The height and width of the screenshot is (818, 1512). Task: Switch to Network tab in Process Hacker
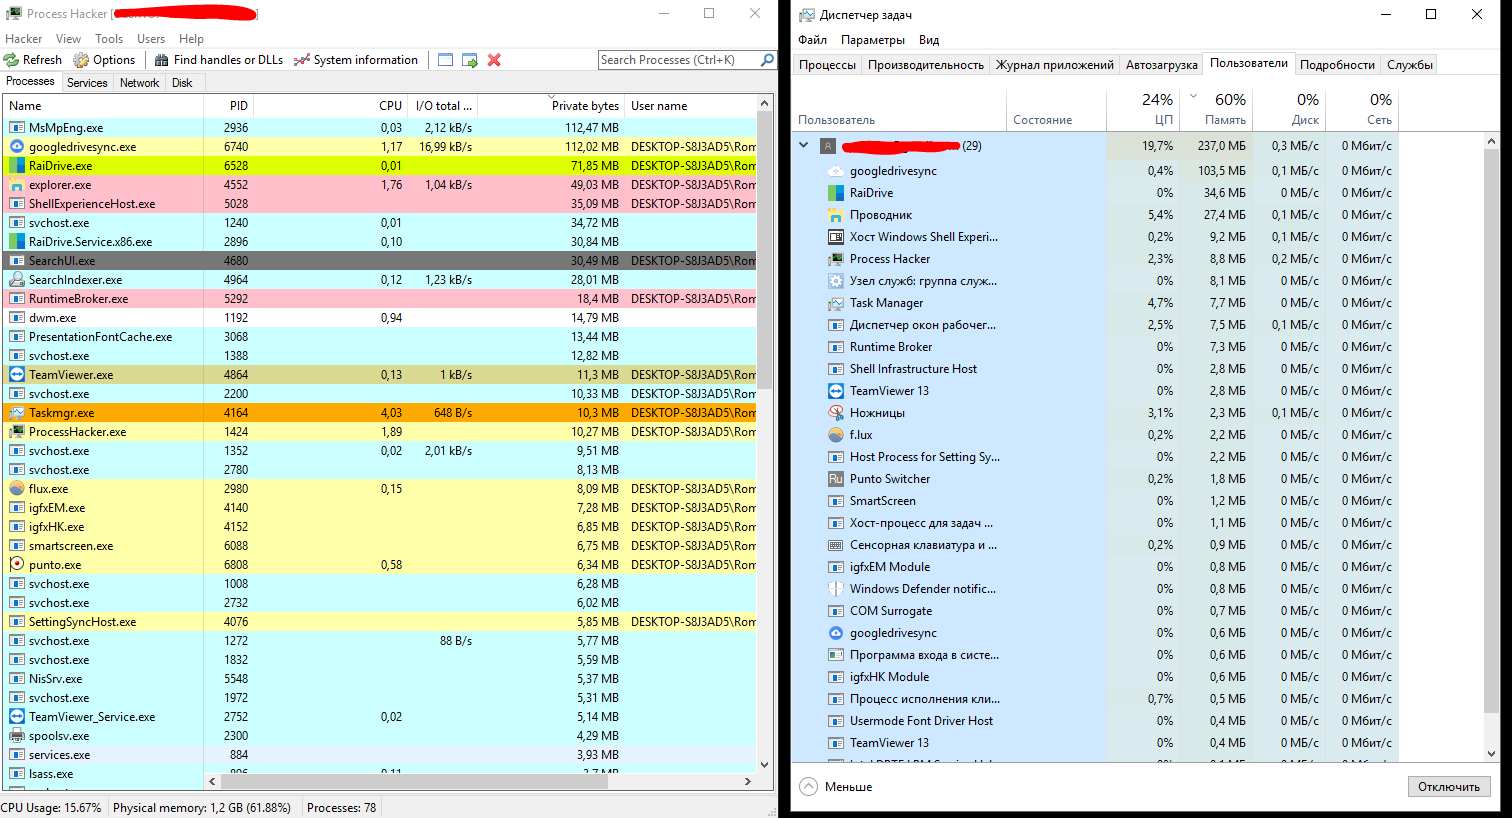(x=139, y=83)
